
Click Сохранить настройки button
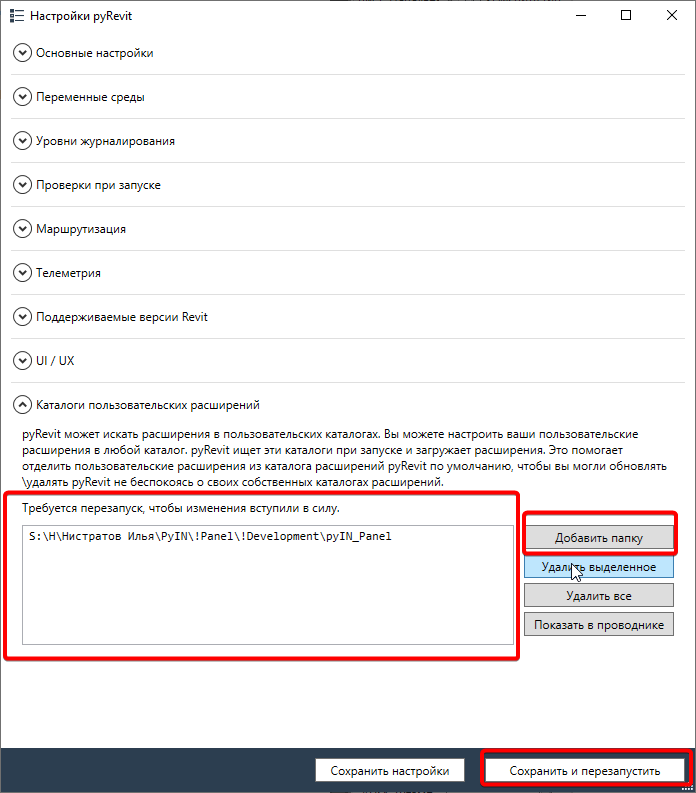pos(389,770)
